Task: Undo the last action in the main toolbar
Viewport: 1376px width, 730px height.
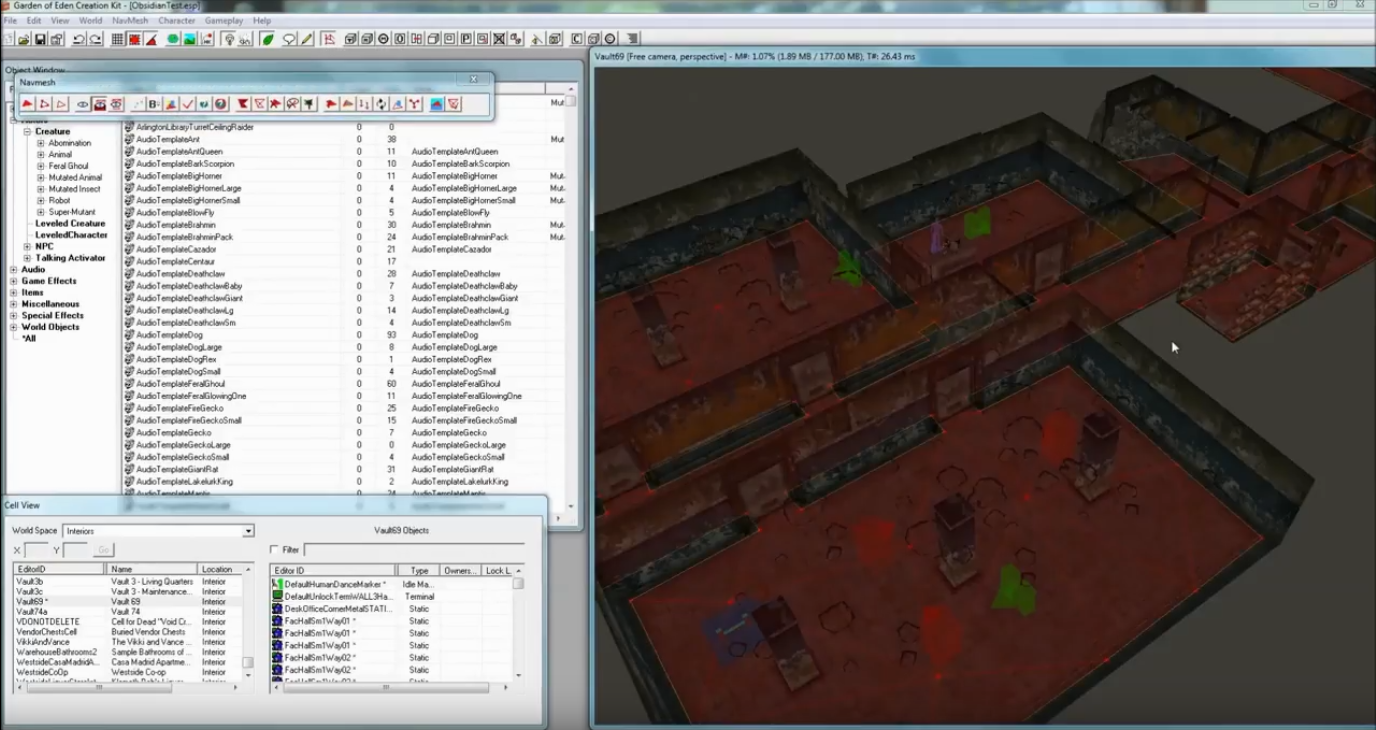Action: [79, 40]
